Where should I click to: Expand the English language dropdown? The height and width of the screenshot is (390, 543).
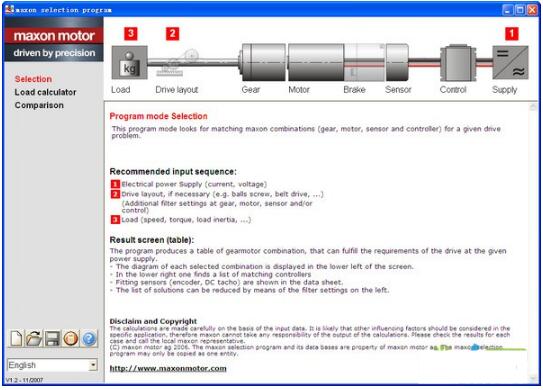[x=93, y=365]
